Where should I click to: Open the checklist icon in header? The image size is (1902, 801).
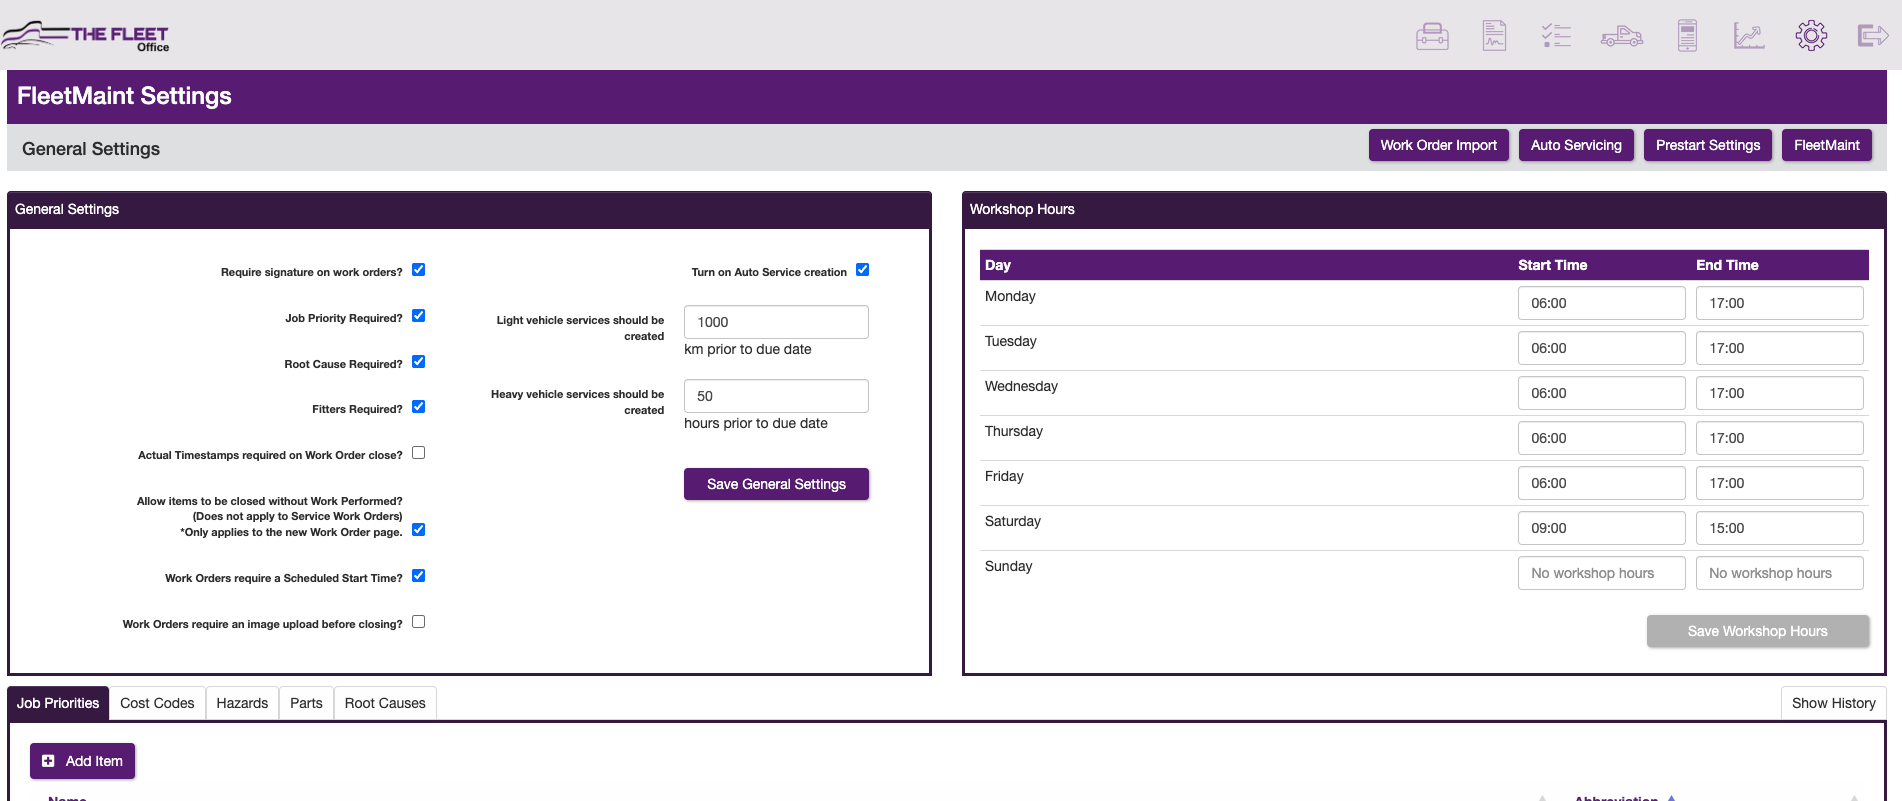click(1556, 36)
